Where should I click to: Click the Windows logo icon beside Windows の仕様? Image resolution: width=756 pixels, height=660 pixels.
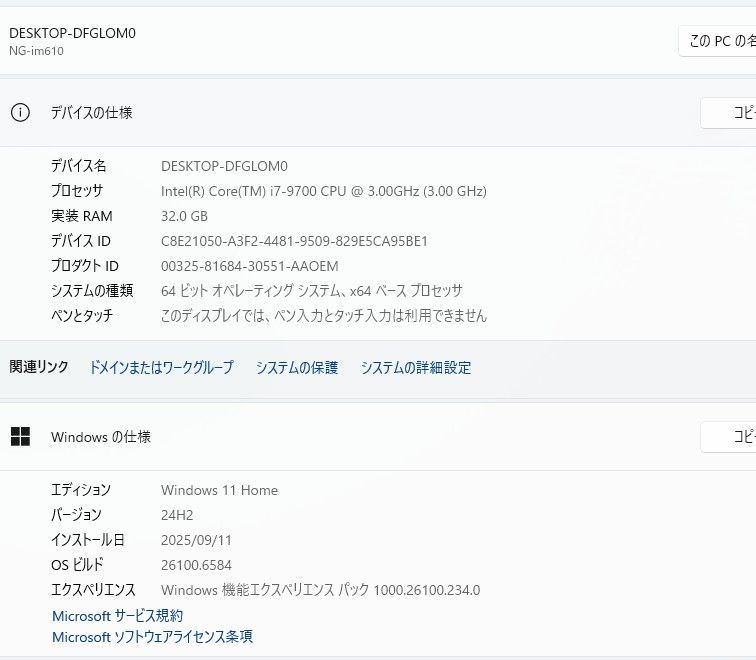pos(20,437)
